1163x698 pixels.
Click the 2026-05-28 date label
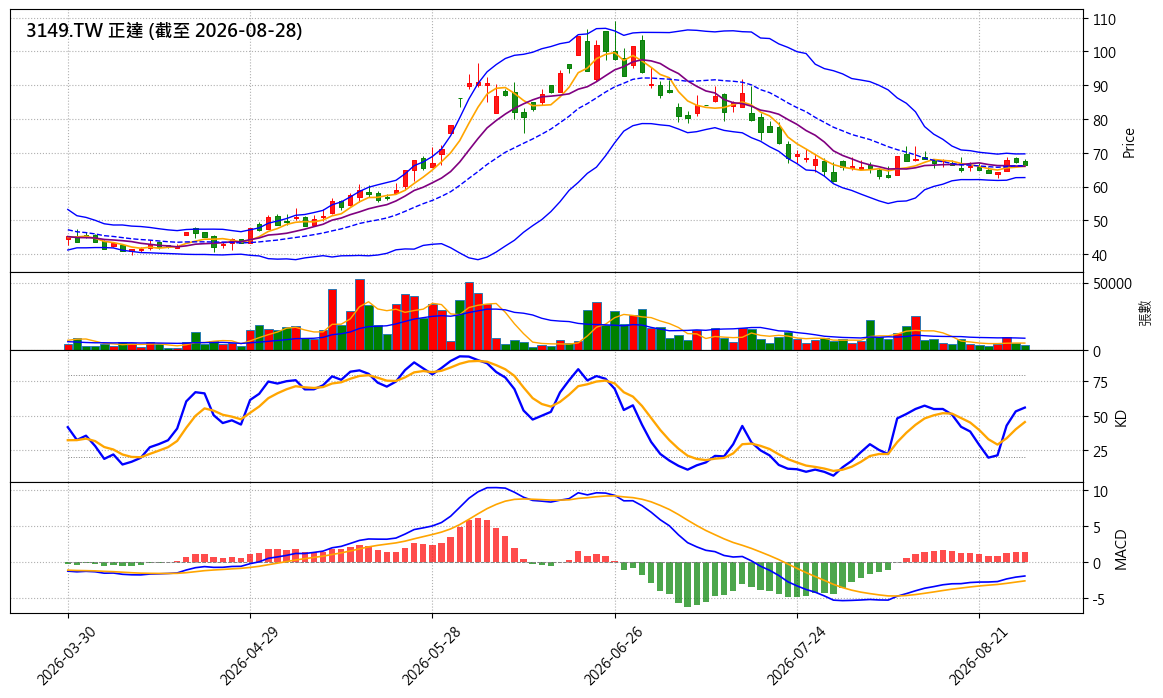pyautogui.click(x=429, y=656)
